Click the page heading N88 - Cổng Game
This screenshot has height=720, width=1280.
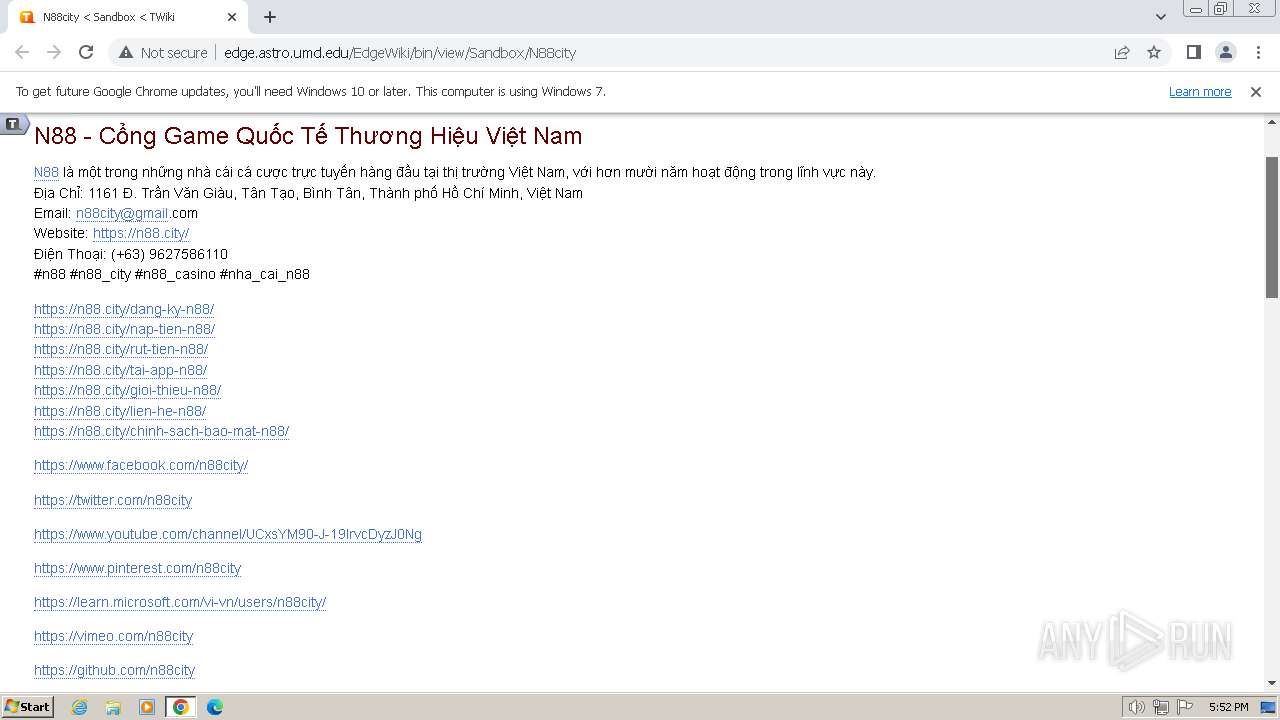coord(308,136)
